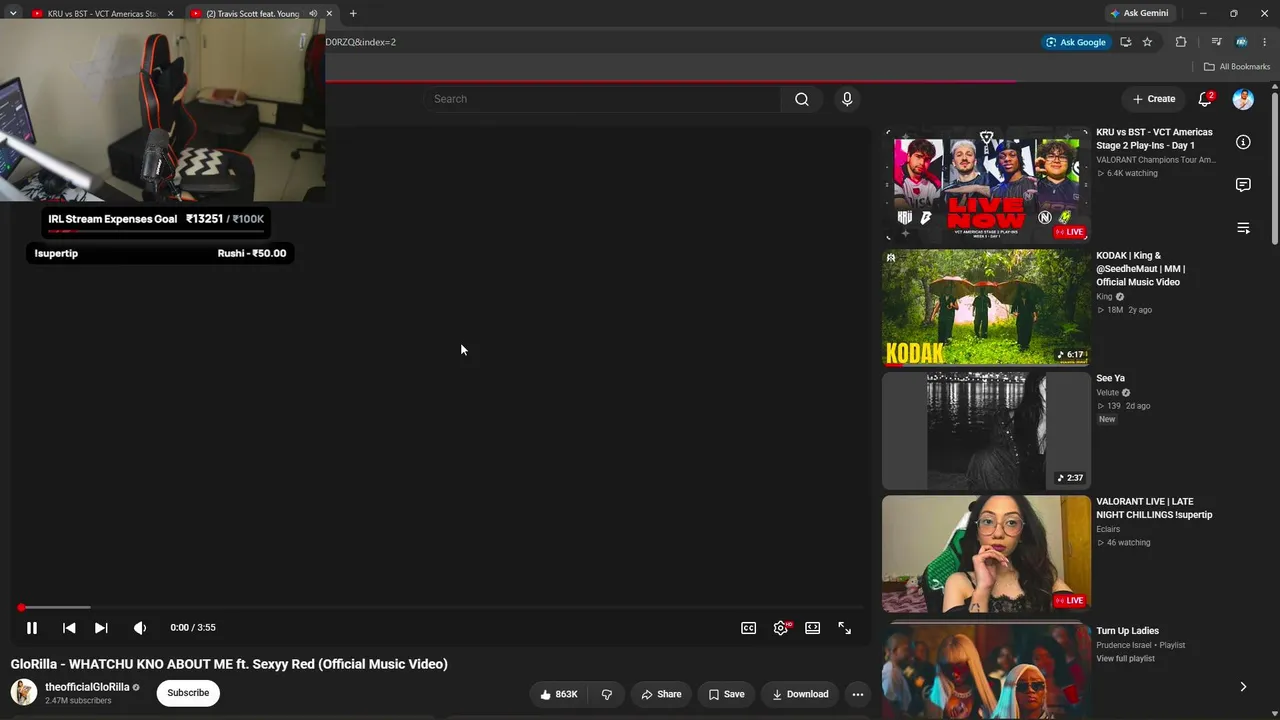Share the GloRilla video
Screen dimensions: 1280x720
[661, 694]
